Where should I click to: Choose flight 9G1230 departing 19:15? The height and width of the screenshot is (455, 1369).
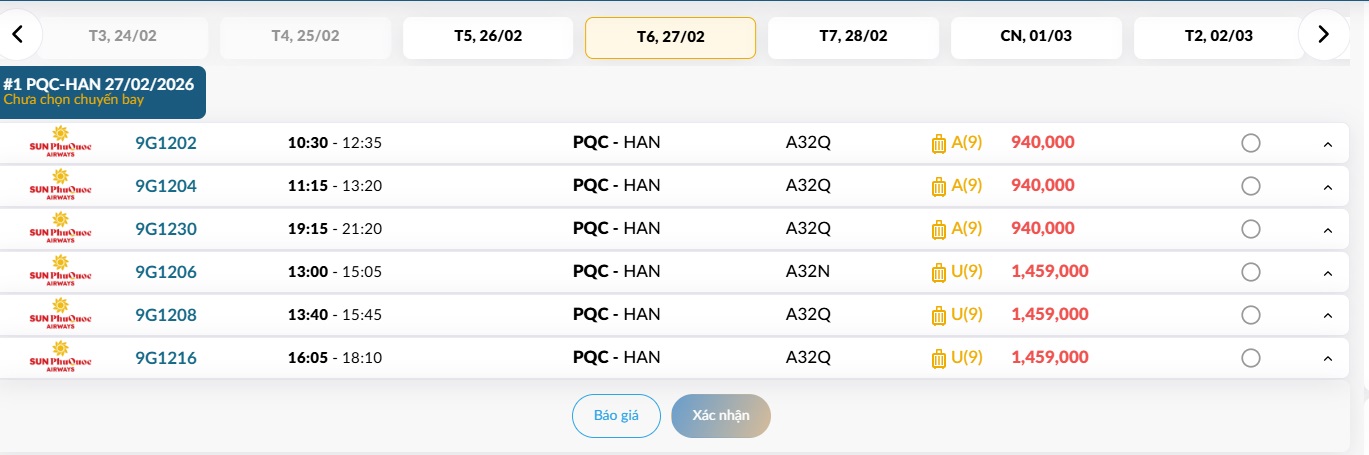[1250, 229]
